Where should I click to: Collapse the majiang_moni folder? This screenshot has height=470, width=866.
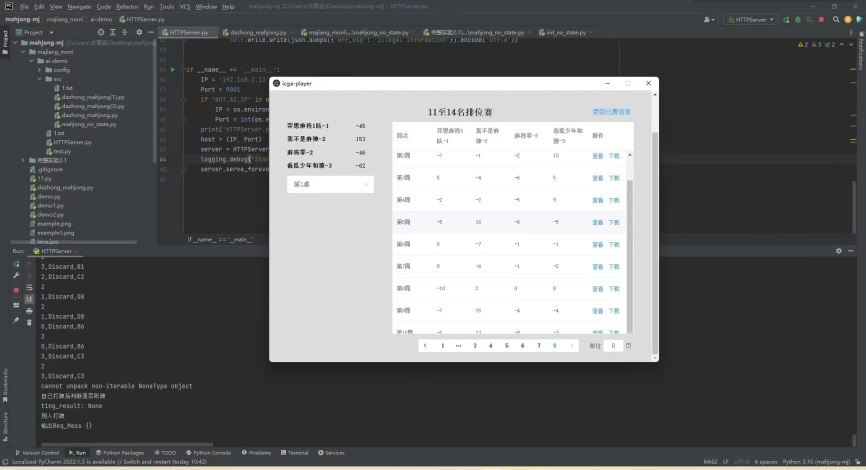[x=24, y=52]
